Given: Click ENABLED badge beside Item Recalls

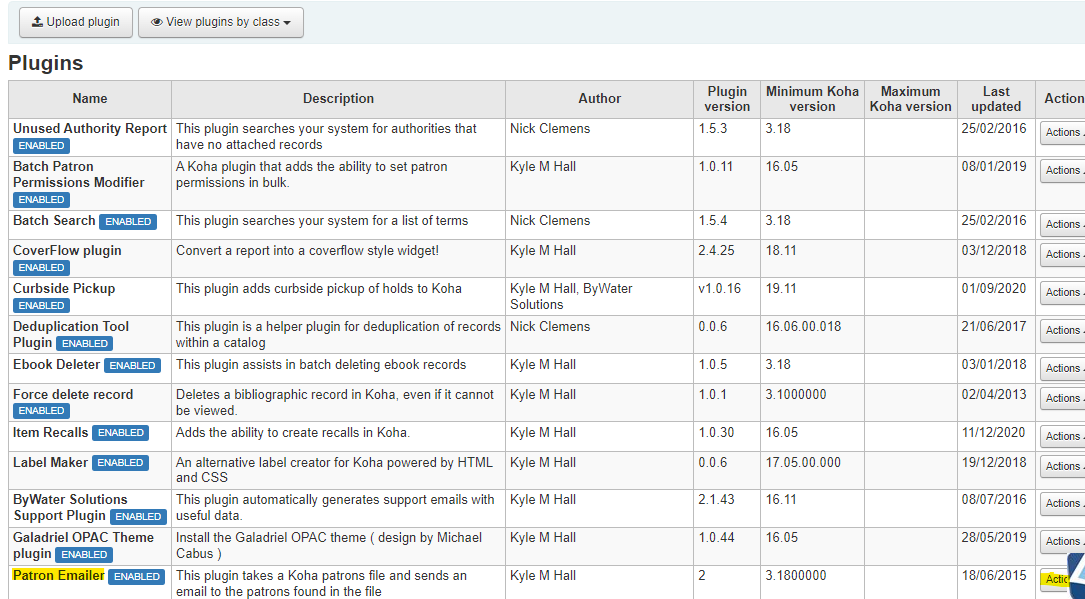Looking at the screenshot, I should 120,433.
